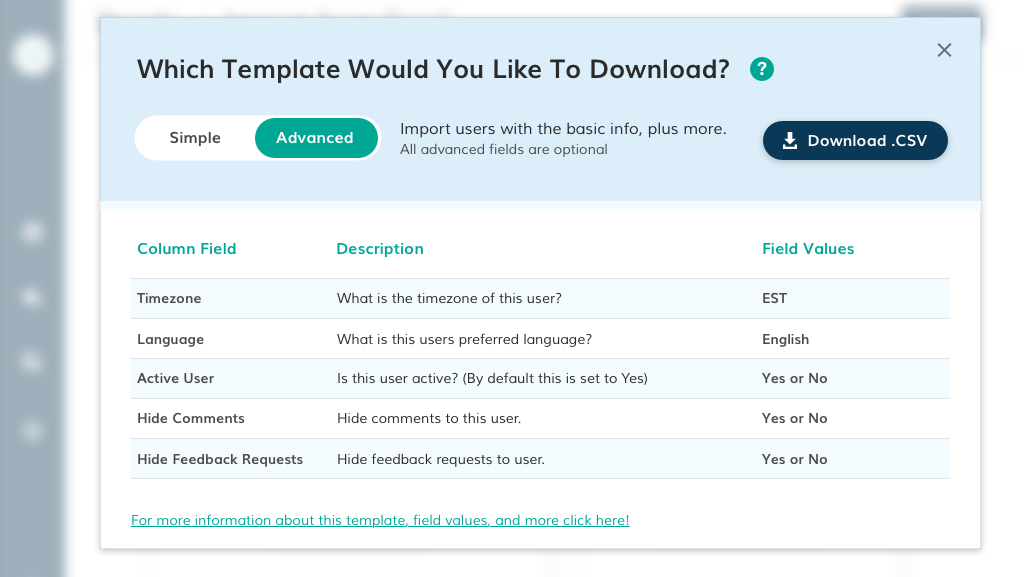The width and height of the screenshot is (1024, 577).
Task: Close the template download dialog
Action: click(944, 50)
